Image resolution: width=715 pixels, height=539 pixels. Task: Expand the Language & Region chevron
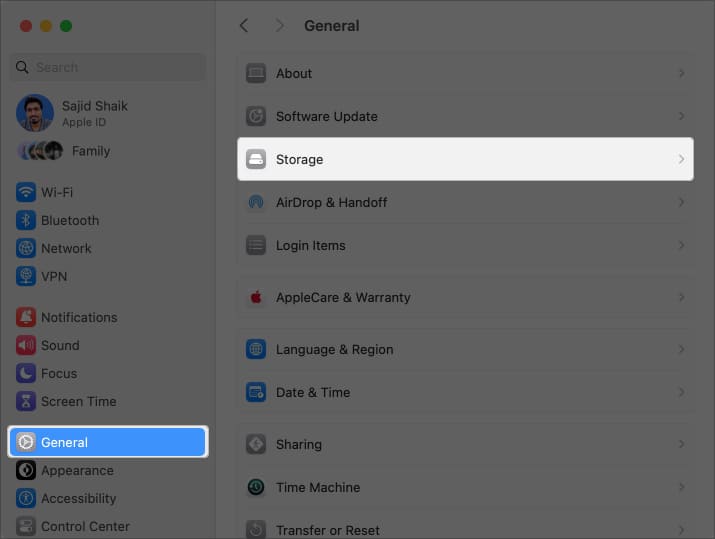click(681, 349)
